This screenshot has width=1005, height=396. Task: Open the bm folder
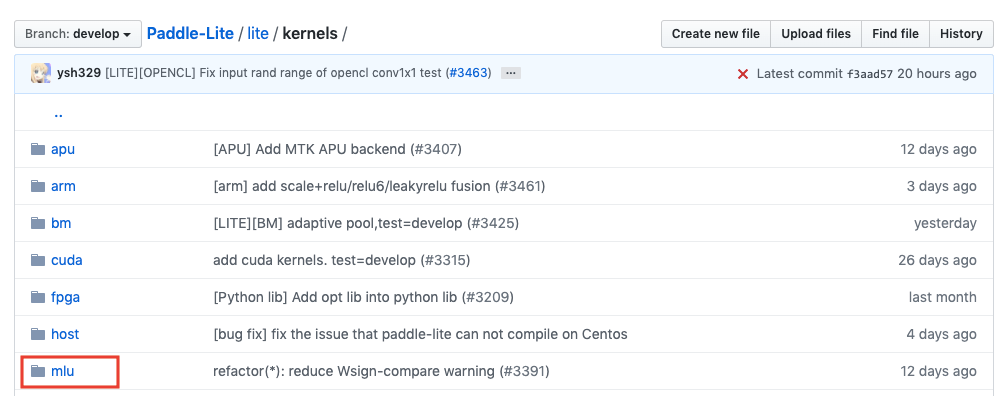click(61, 223)
